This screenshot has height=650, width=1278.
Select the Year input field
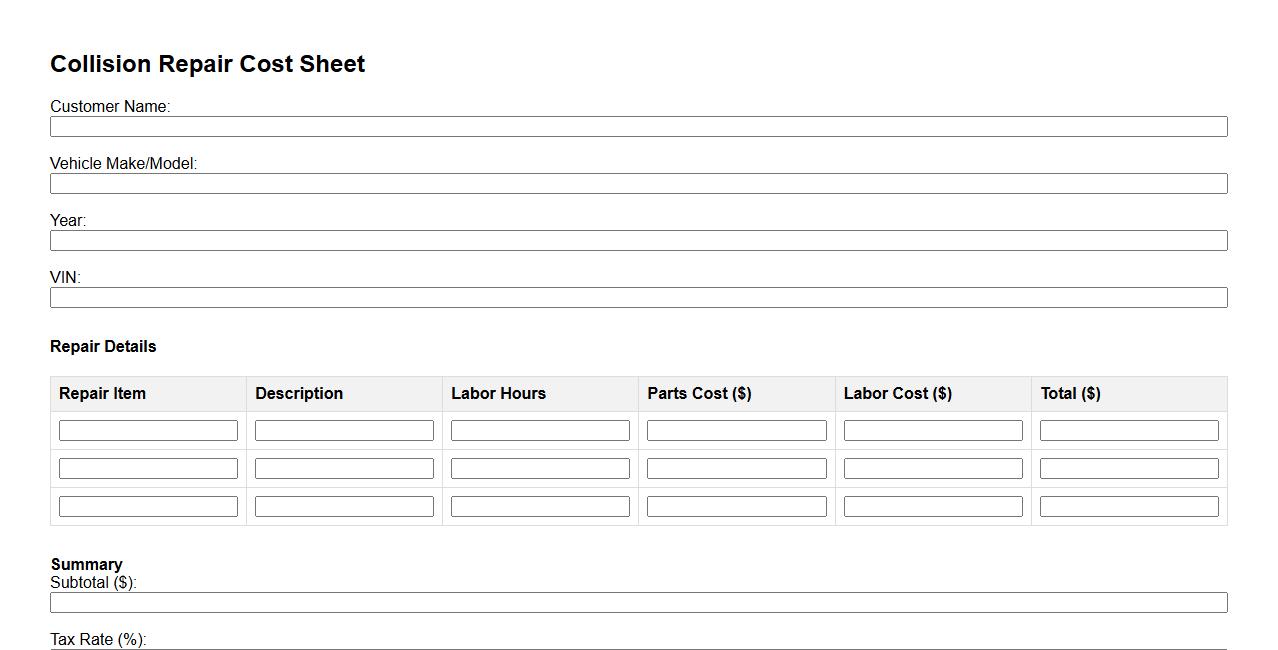tap(638, 240)
